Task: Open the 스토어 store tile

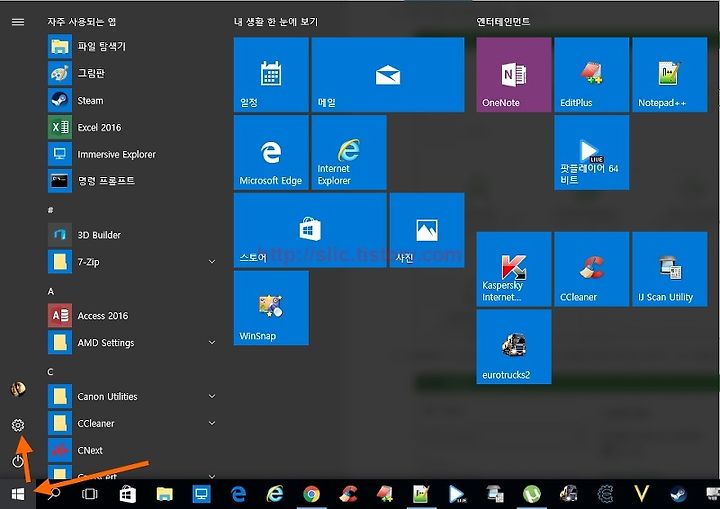Action: (x=310, y=230)
